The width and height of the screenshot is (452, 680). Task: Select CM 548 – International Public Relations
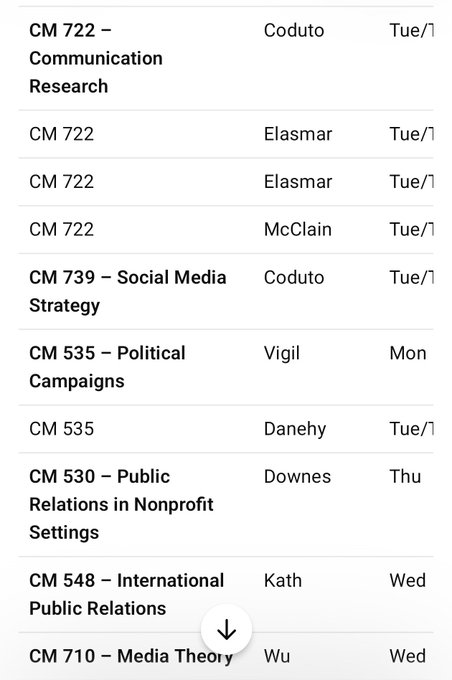click(127, 595)
